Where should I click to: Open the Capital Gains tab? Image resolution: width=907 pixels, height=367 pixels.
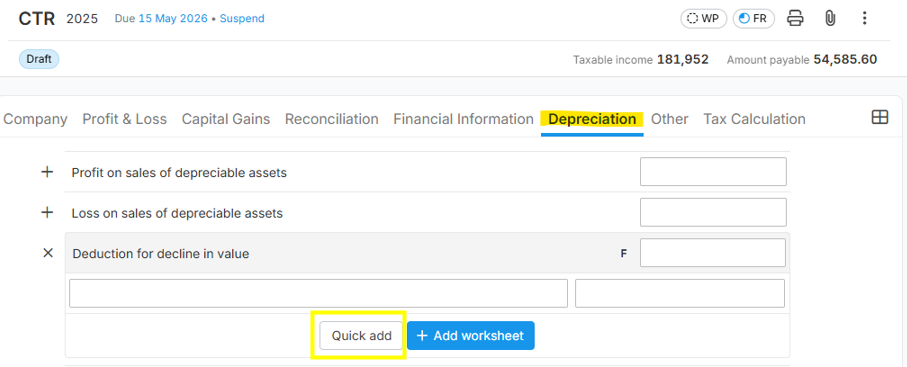coord(226,119)
